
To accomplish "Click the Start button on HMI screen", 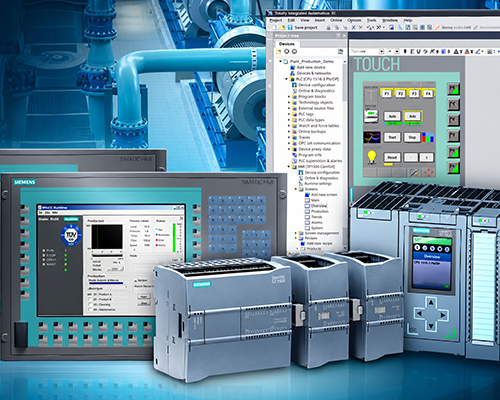I will coord(392,137).
